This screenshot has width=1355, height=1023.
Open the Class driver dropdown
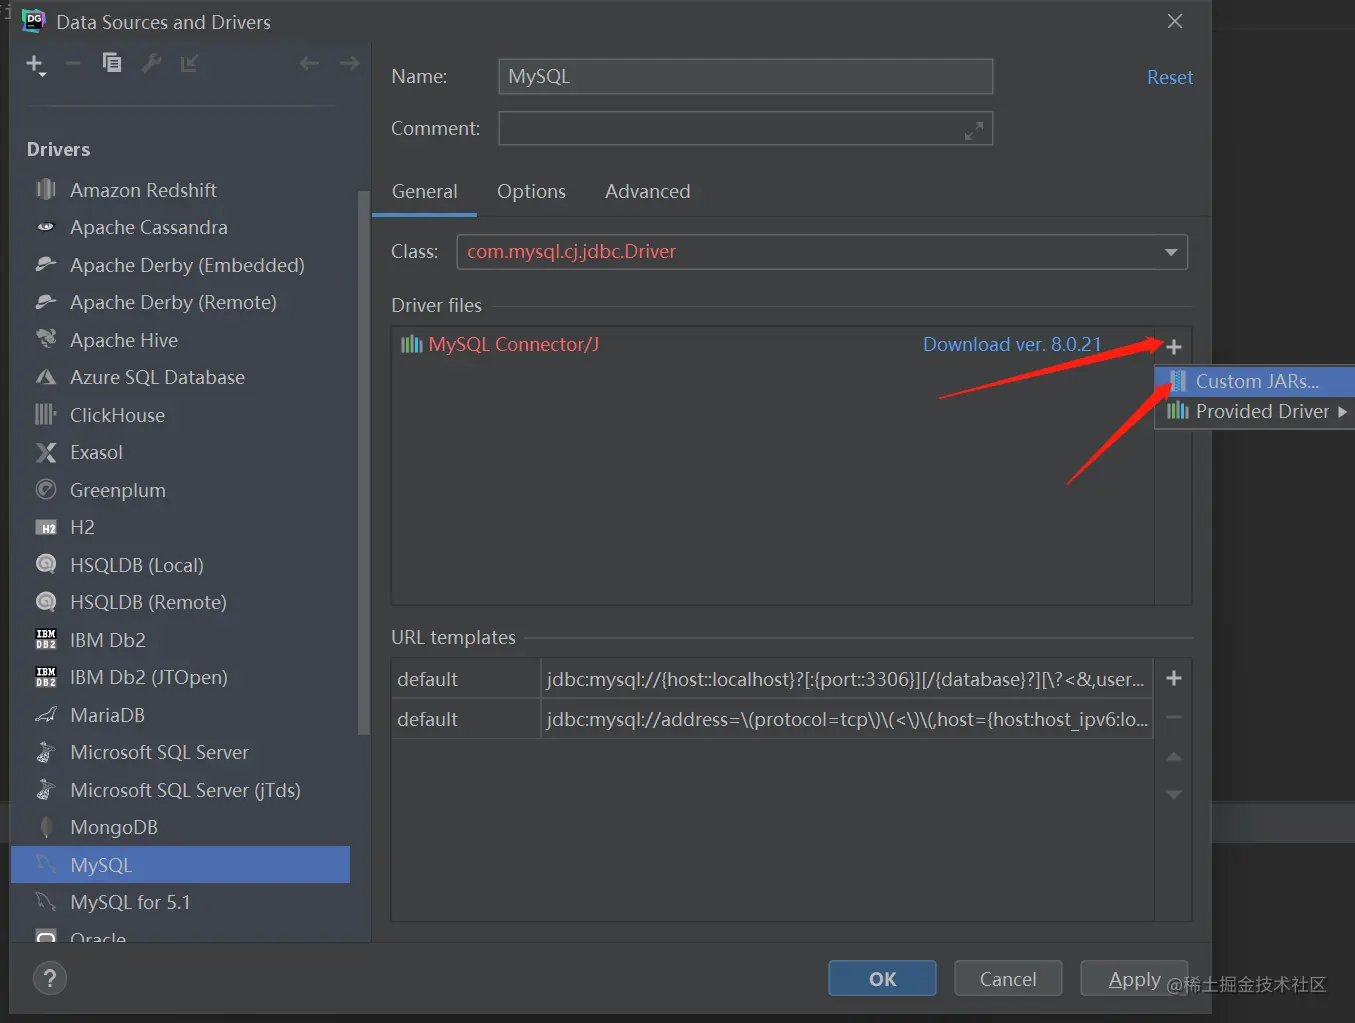click(x=1171, y=252)
